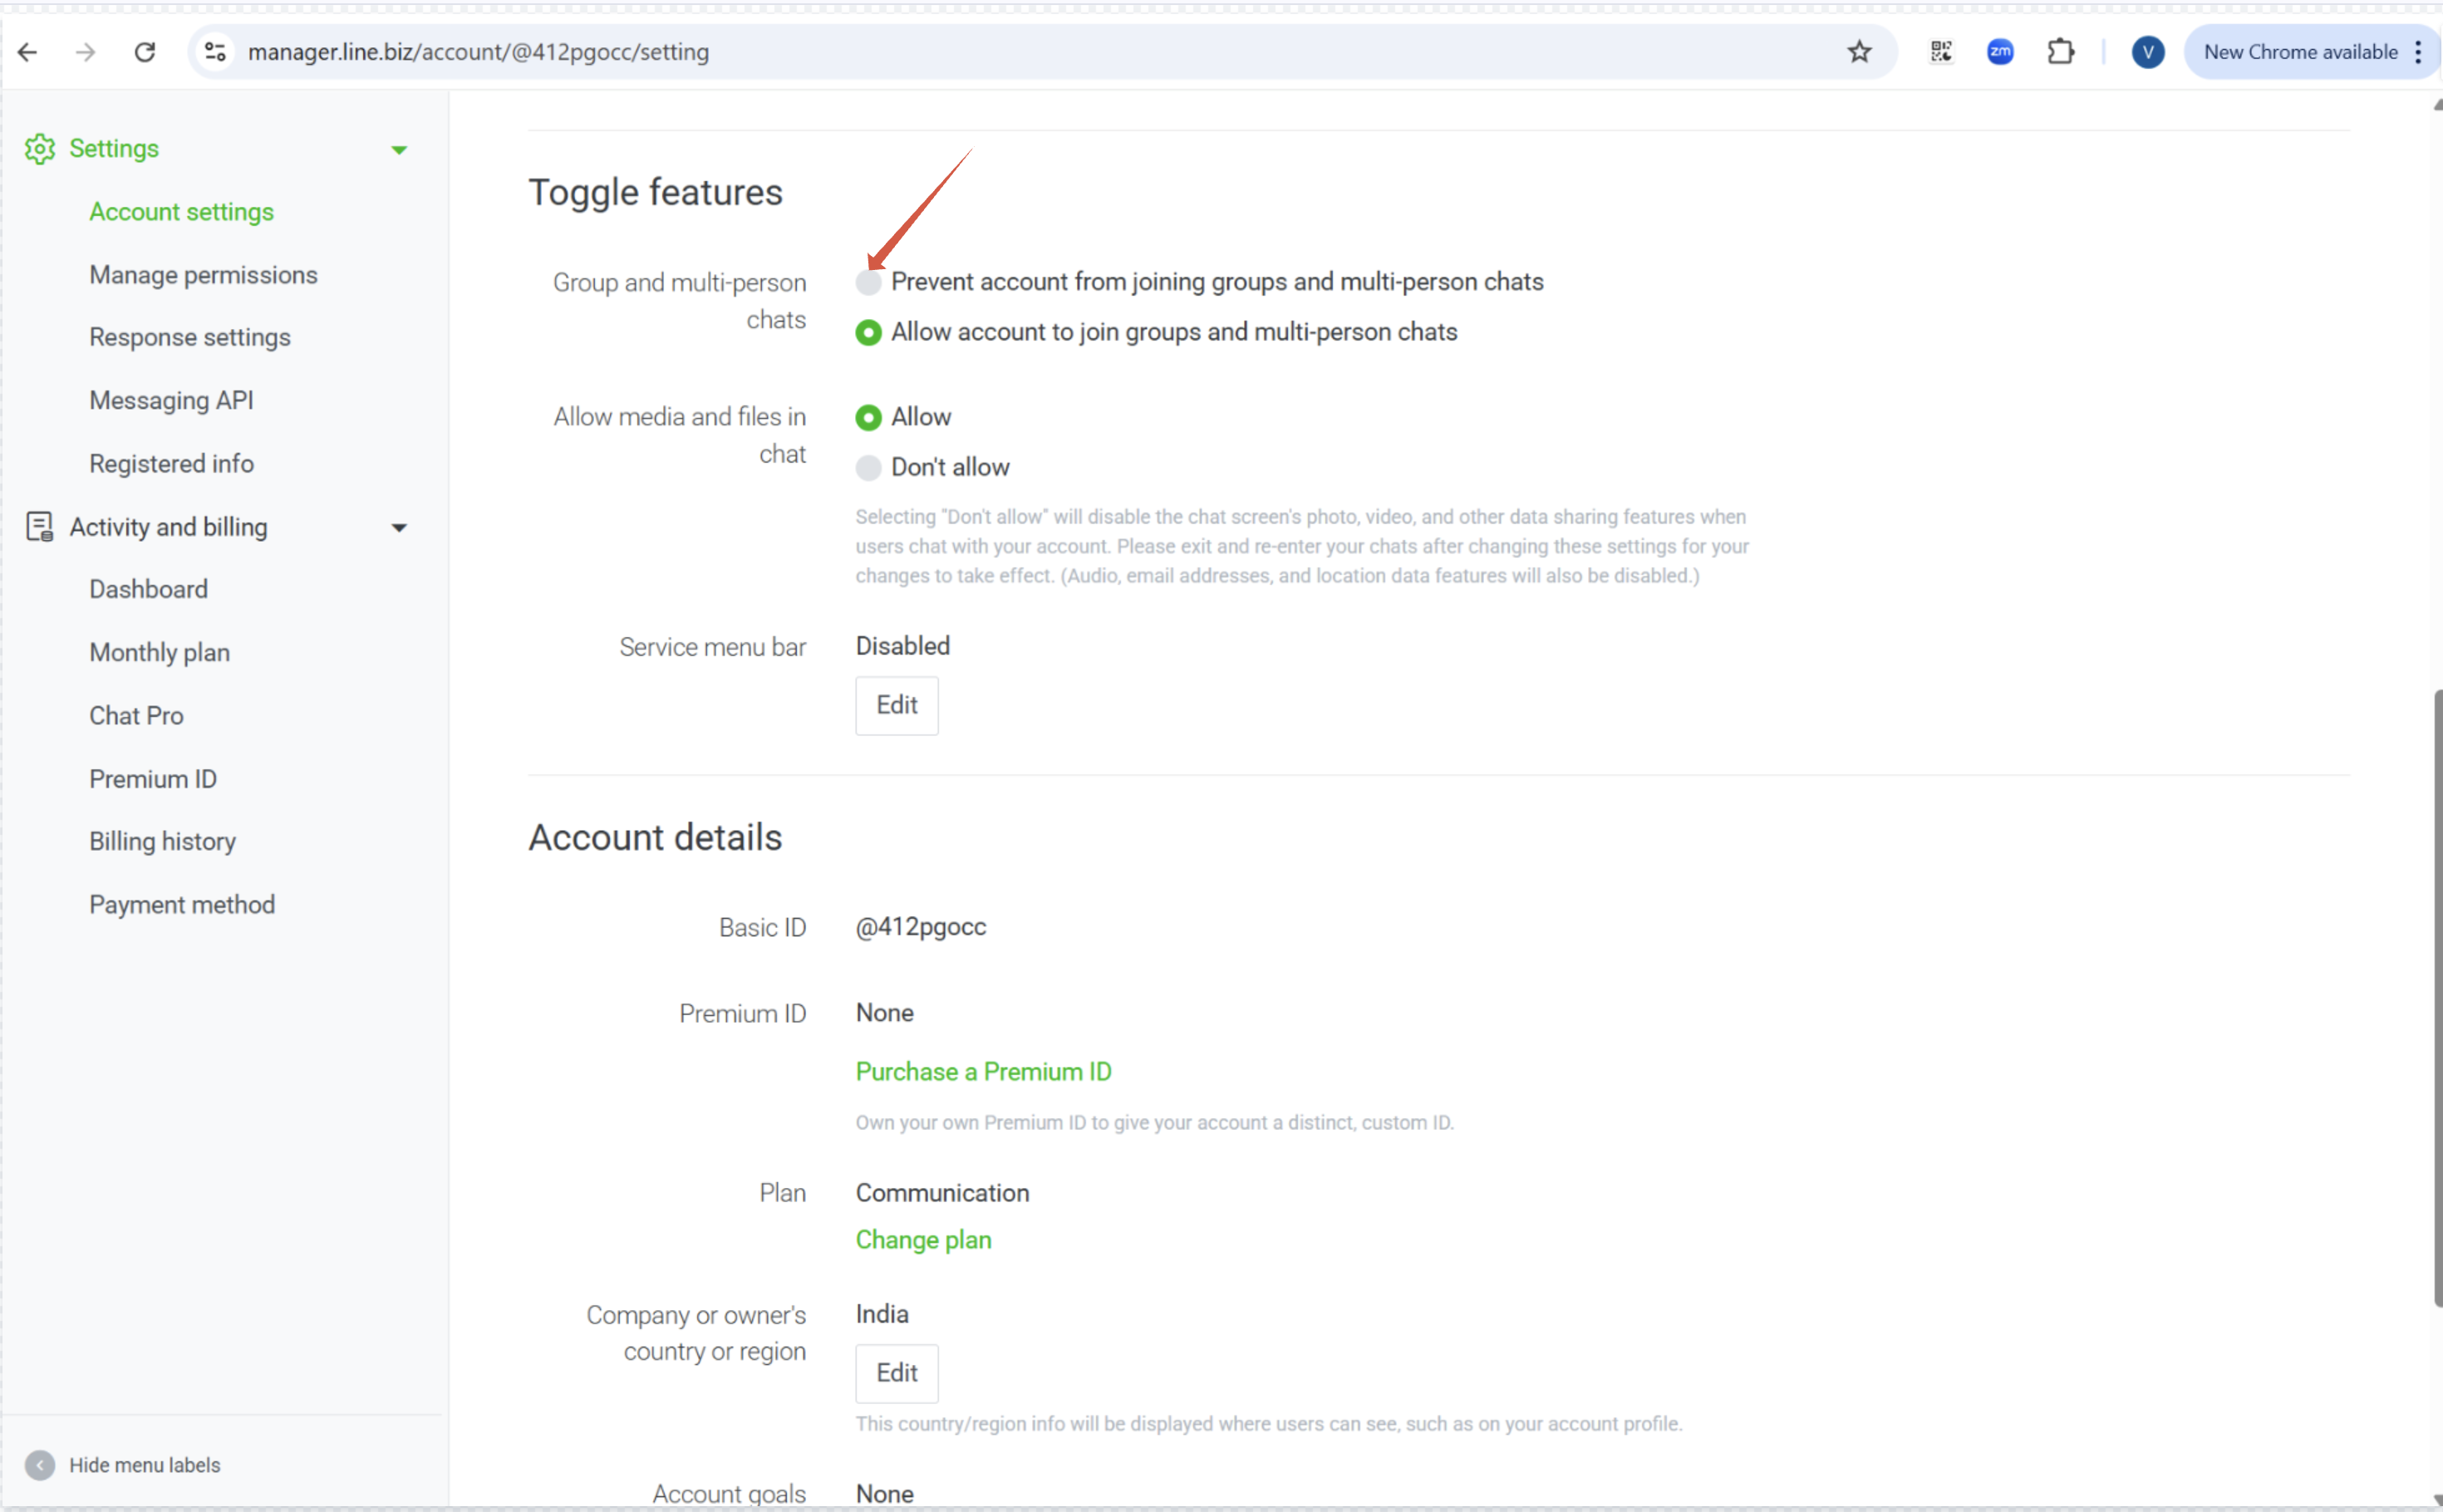This screenshot has width=2443, height=1512.
Task: Choose Don't allow for media and files
Action: (868, 468)
